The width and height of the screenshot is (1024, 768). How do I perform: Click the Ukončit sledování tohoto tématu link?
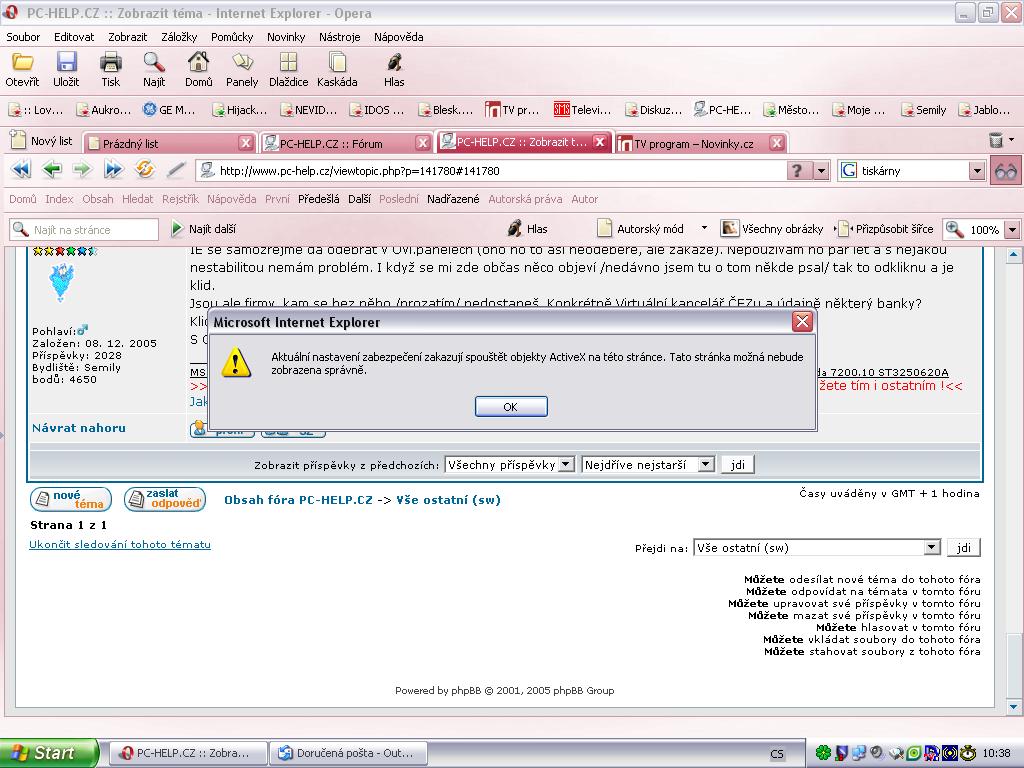click(x=120, y=545)
